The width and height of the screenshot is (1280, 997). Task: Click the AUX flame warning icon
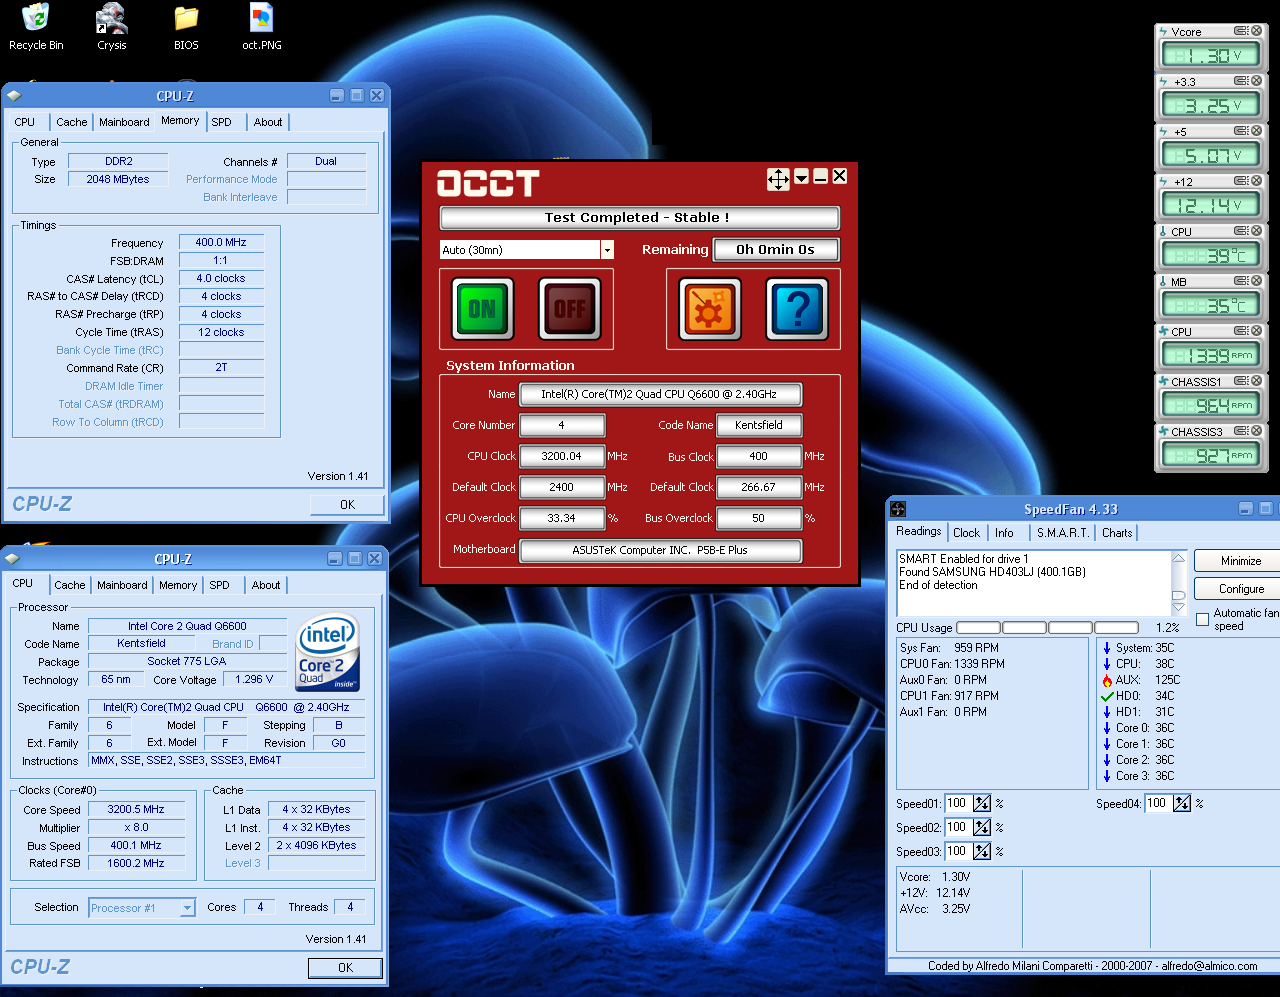tap(1107, 680)
